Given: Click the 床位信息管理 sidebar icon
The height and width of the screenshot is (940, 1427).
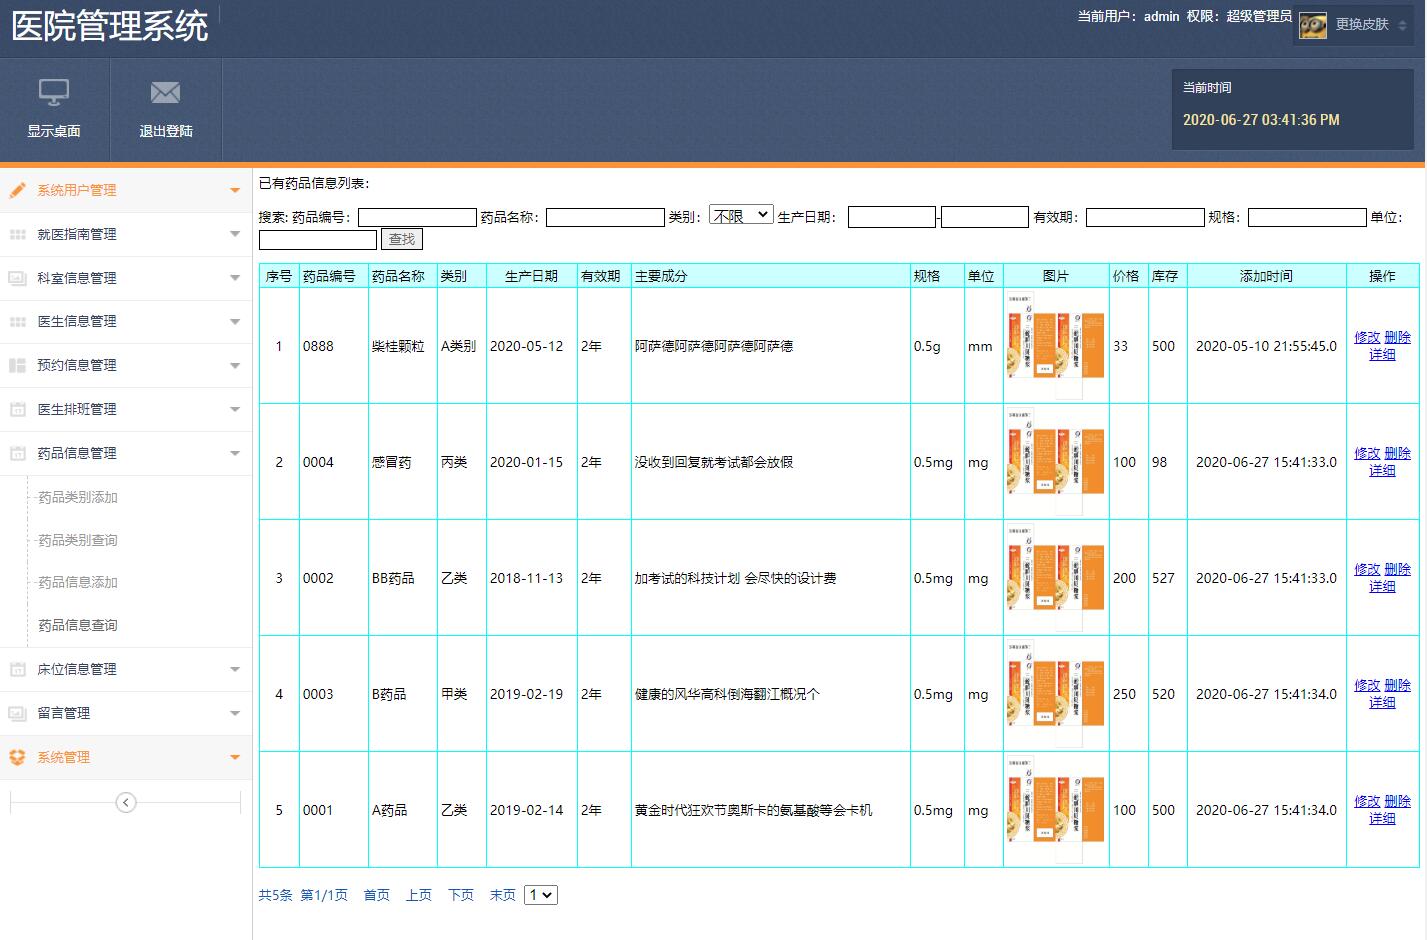Looking at the screenshot, I should (16, 669).
